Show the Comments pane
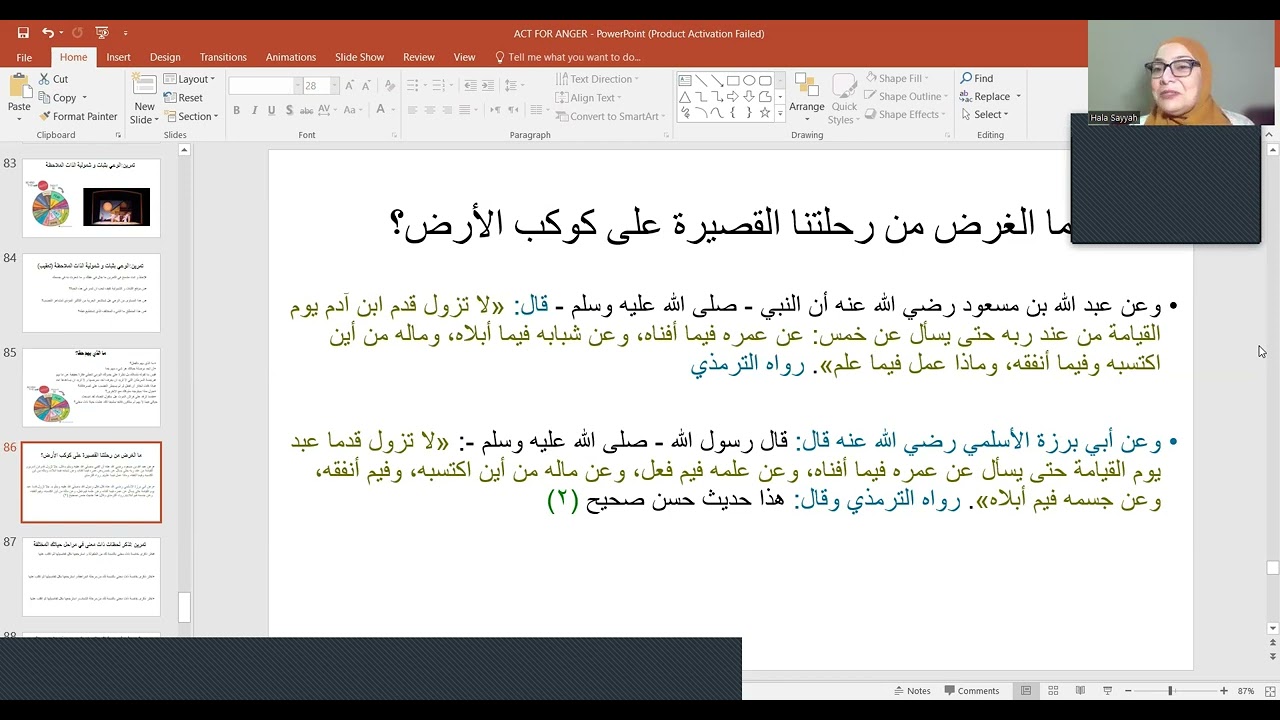The height and width of the screenshot is (720, 1280). 970,691
